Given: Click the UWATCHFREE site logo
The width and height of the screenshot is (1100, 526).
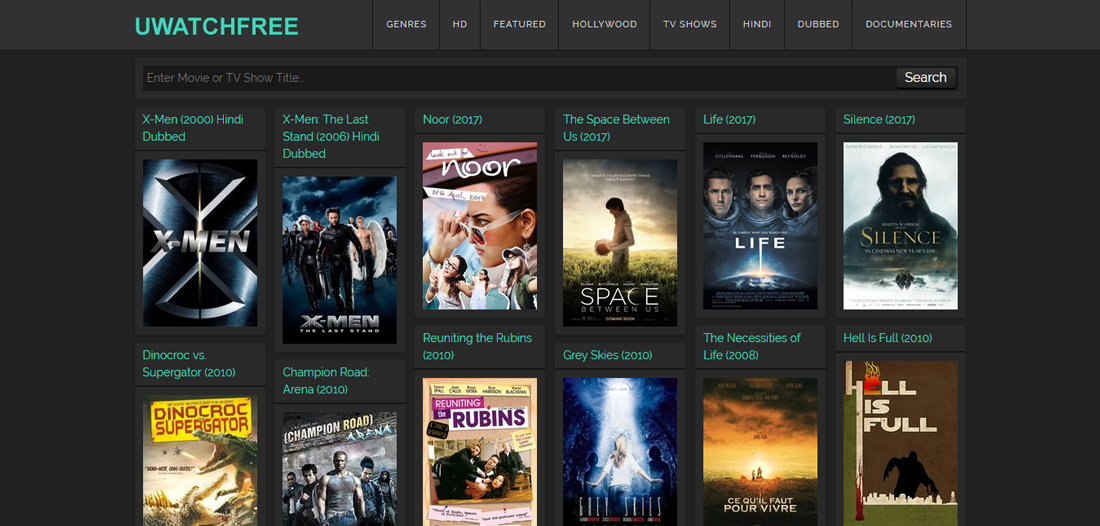Looking at the screenshot, I should (x=217, y=26).
